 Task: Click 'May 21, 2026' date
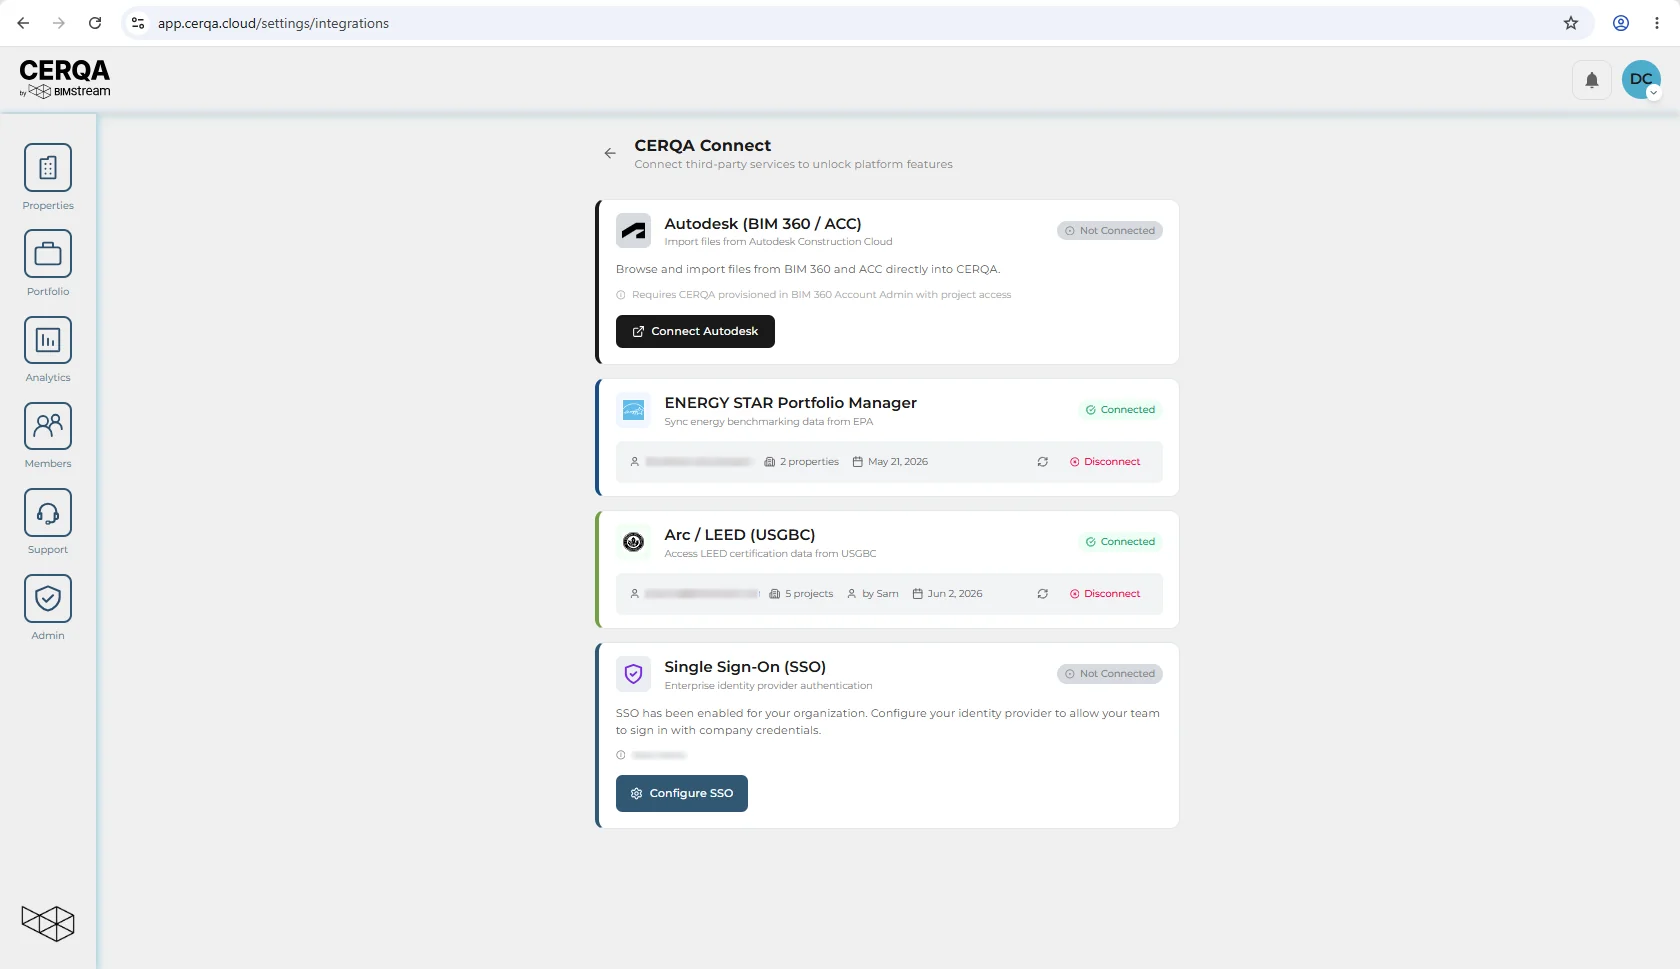tap(890, 462)
